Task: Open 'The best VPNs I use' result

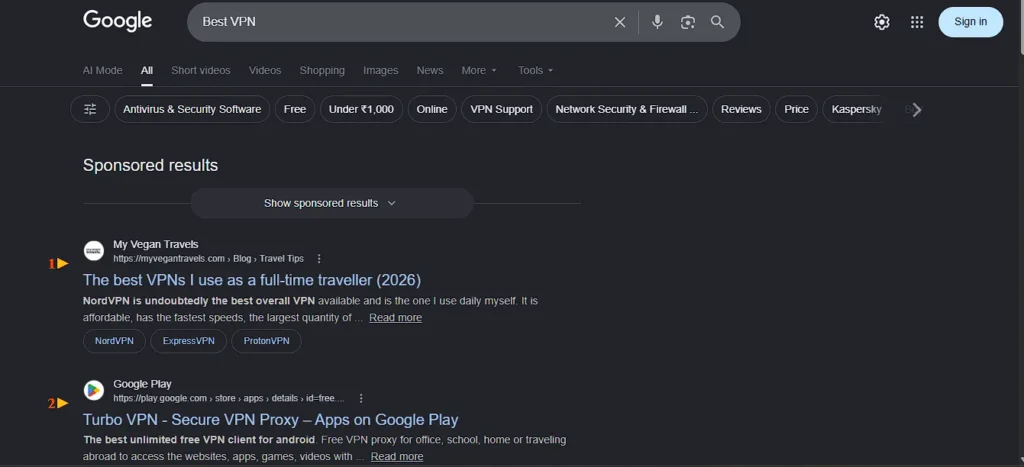Action: [x=252, y=280]
